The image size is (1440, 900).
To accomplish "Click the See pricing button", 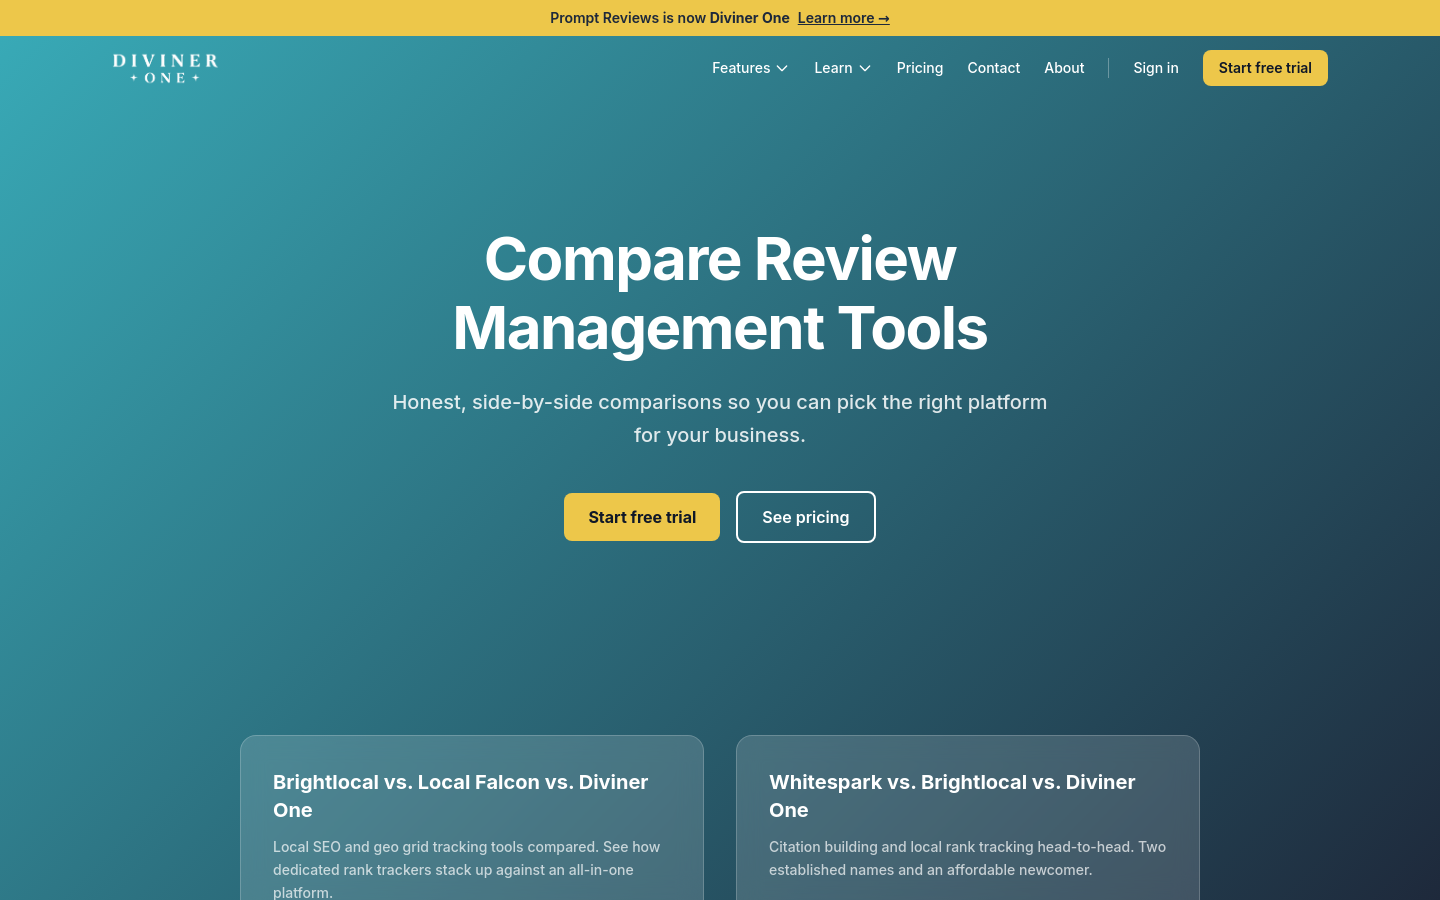I will tap(806, 517).
